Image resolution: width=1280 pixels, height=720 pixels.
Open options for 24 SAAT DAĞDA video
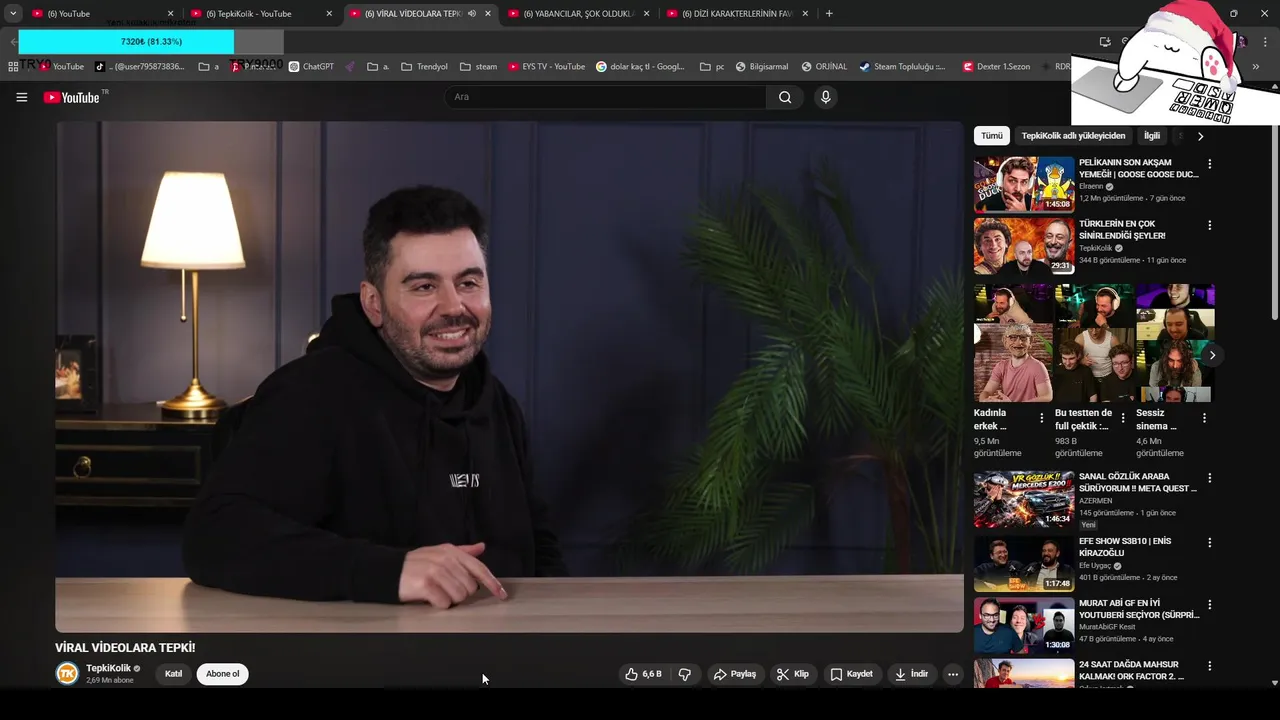click(1209, 666)
